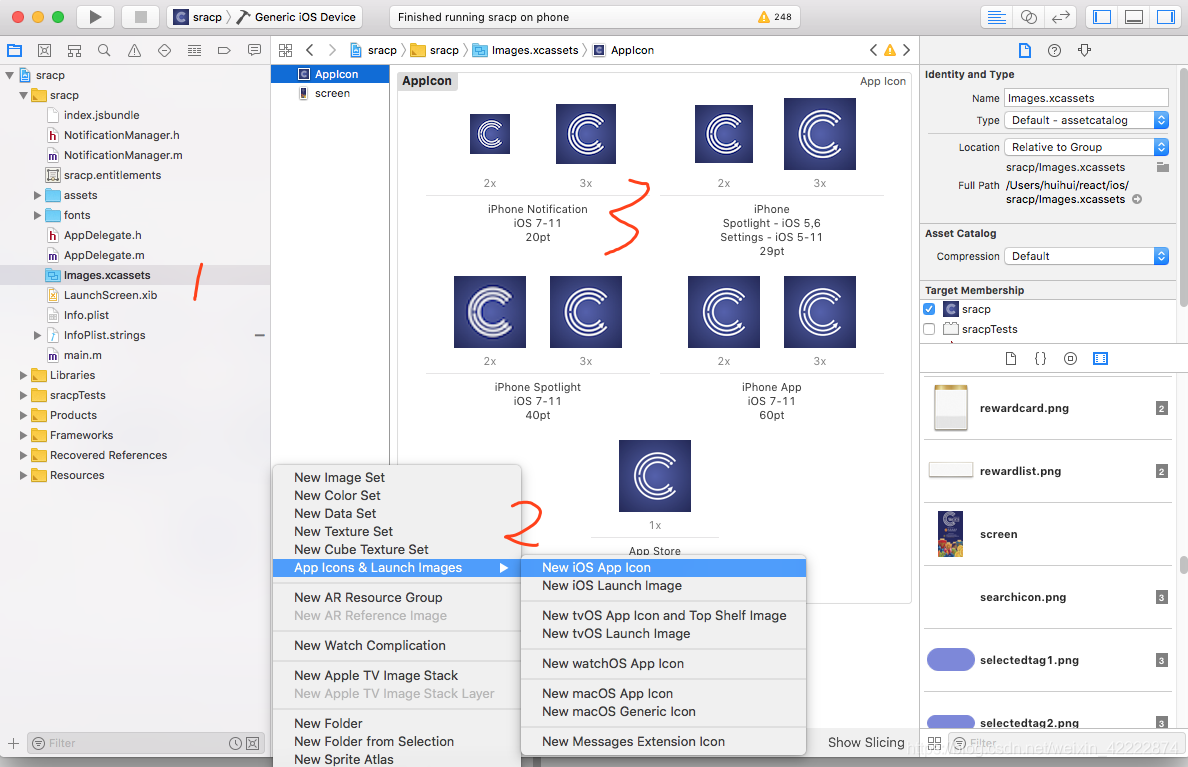Screen dimensions: 1188x767
Task: Reveal the Full Path in Finder arrow
Action: (x=1136, y=199)
